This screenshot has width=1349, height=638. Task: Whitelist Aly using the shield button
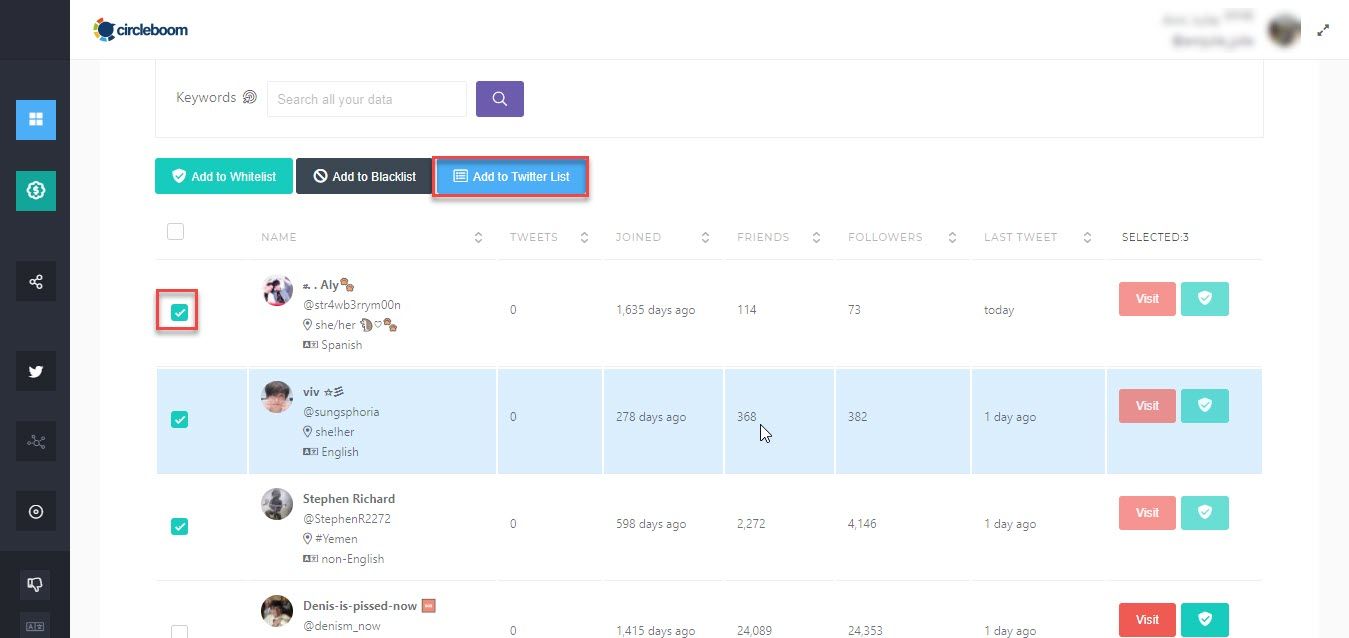(x=1205, y=299)
